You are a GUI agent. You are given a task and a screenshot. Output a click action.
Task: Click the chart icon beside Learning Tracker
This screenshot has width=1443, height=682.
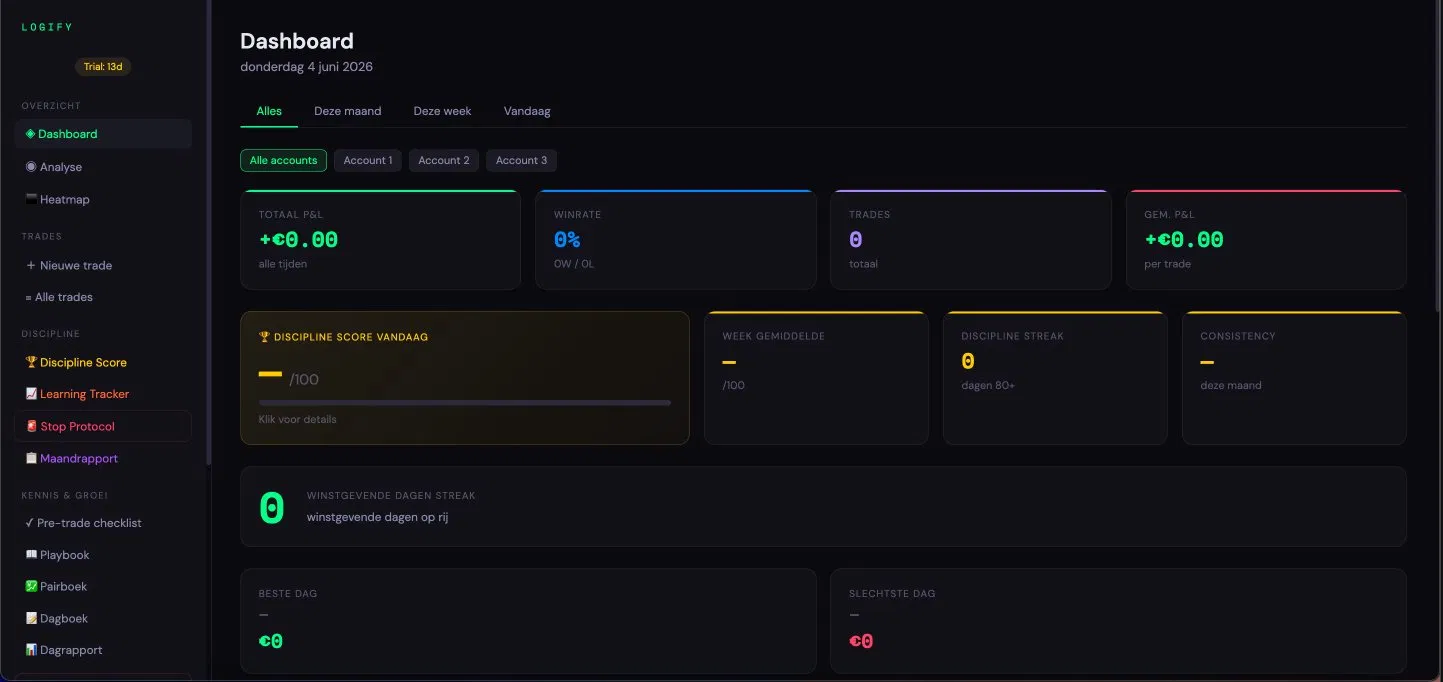point(31,394)
